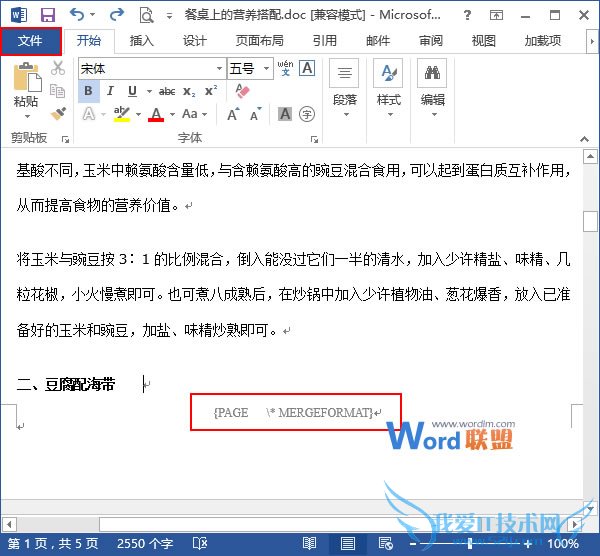Click the Copy icon

pos(58,91)
